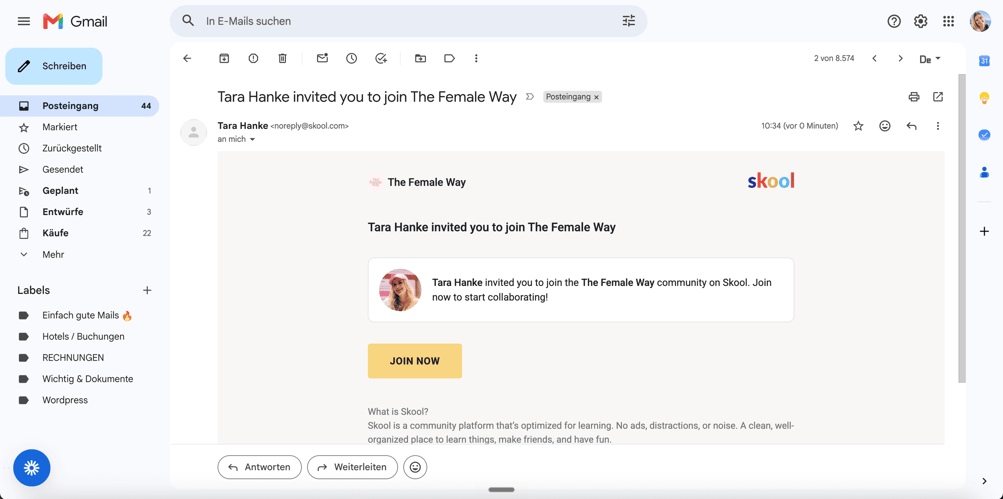Click Antworten button
The image size is (1003, 499).
point(259,467)
